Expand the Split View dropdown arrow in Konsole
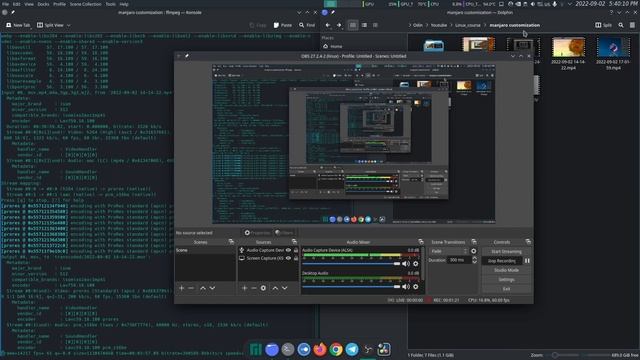Viewport: 640px width, 360px height. 68,25
